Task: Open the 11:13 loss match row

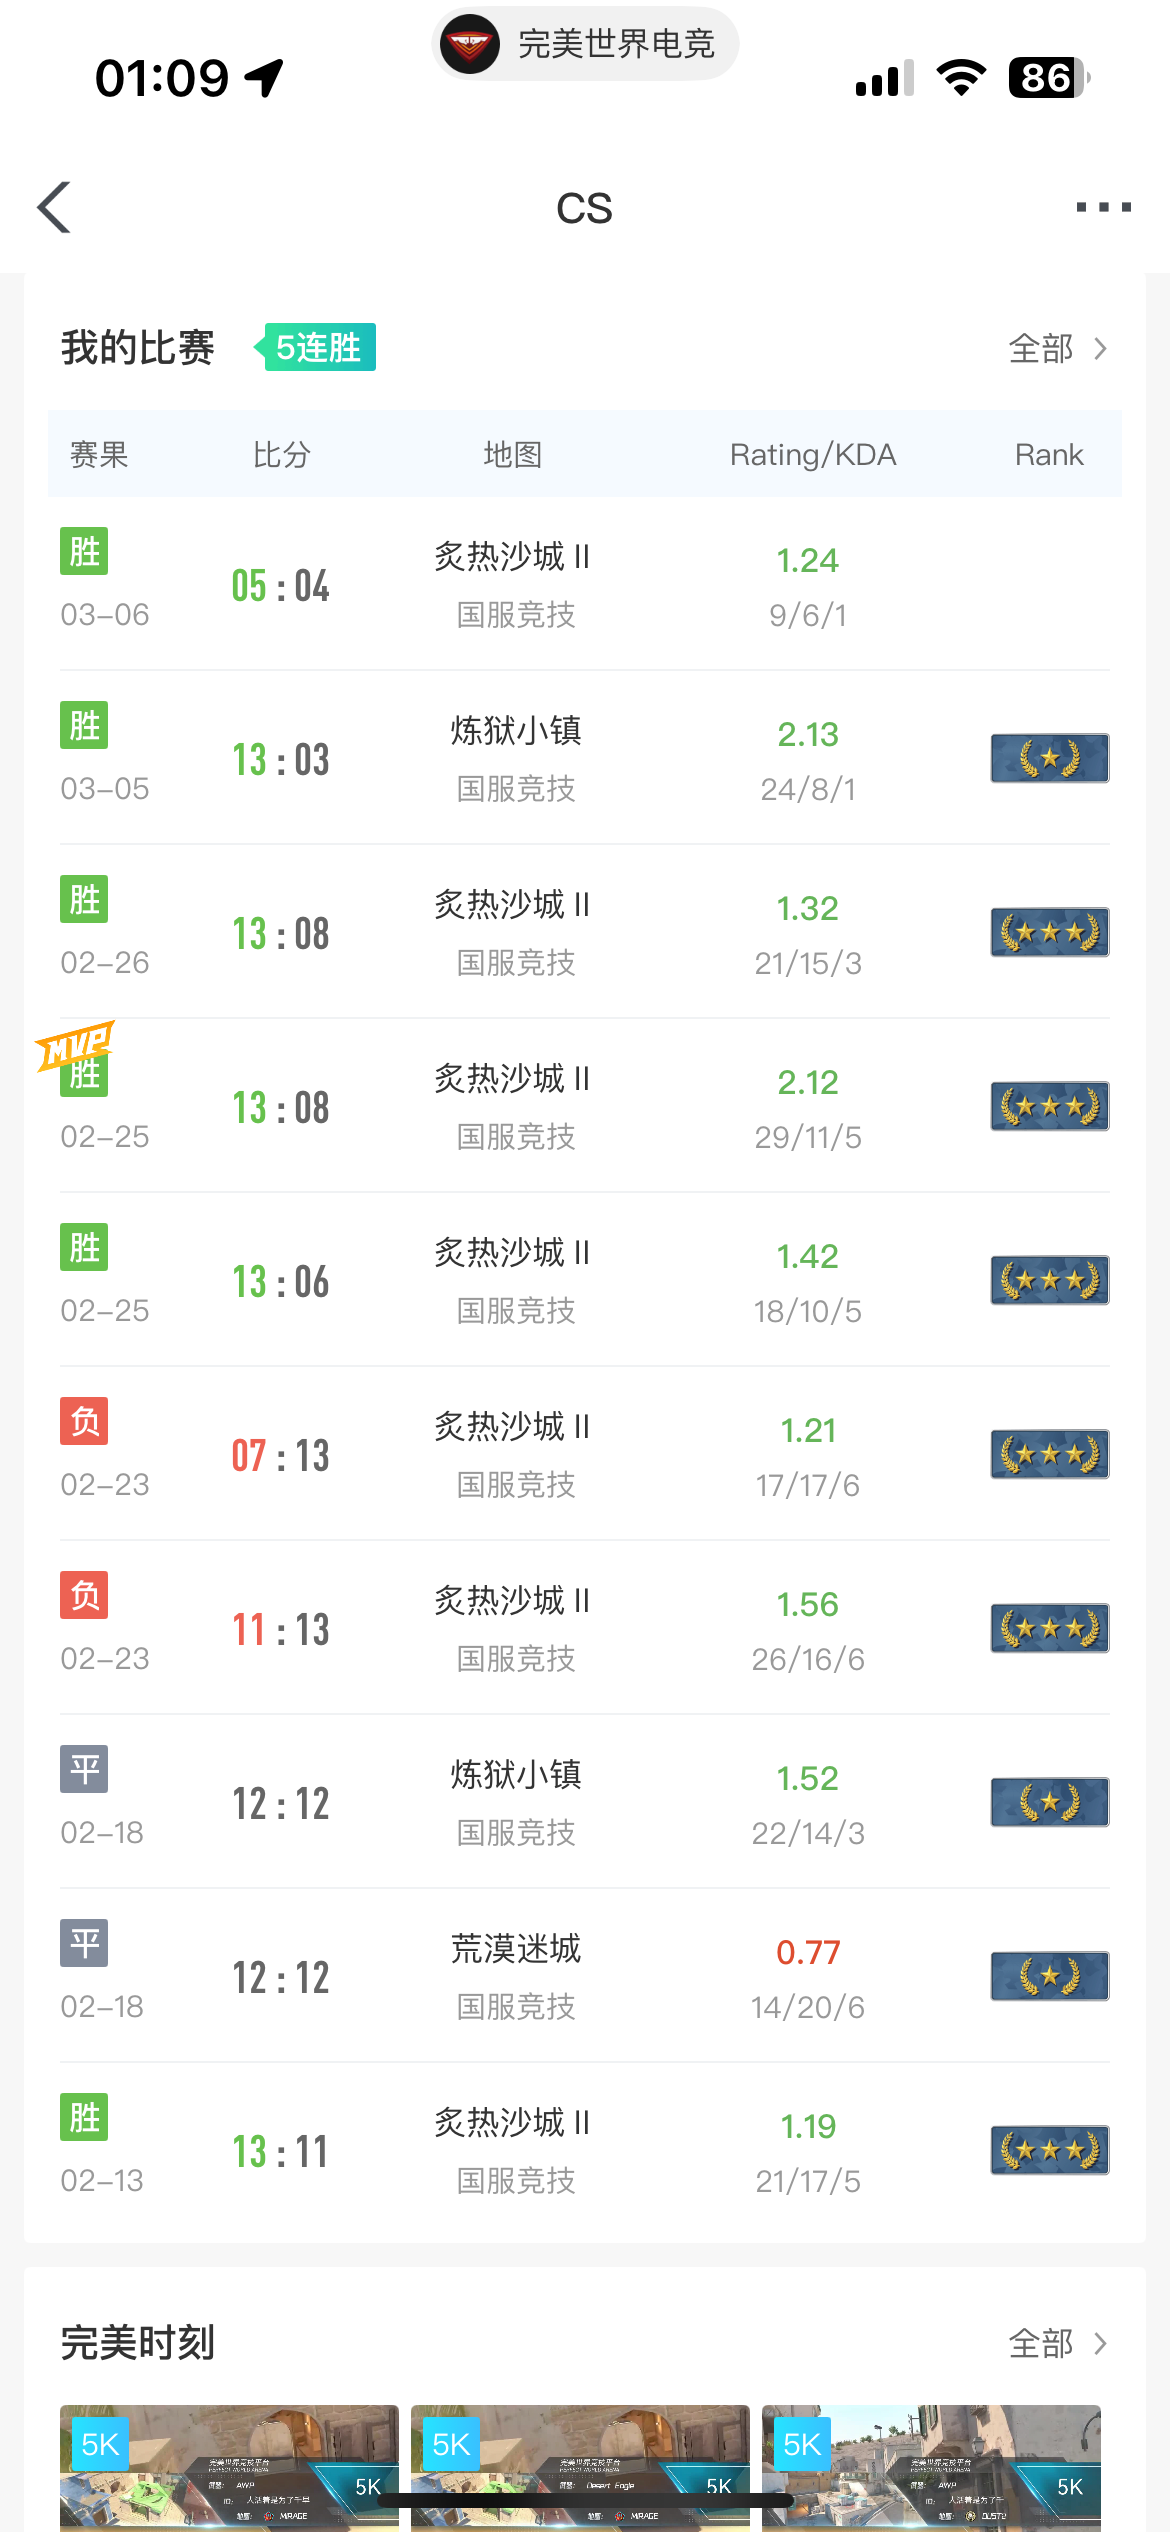Action: tap(512, 1629)
